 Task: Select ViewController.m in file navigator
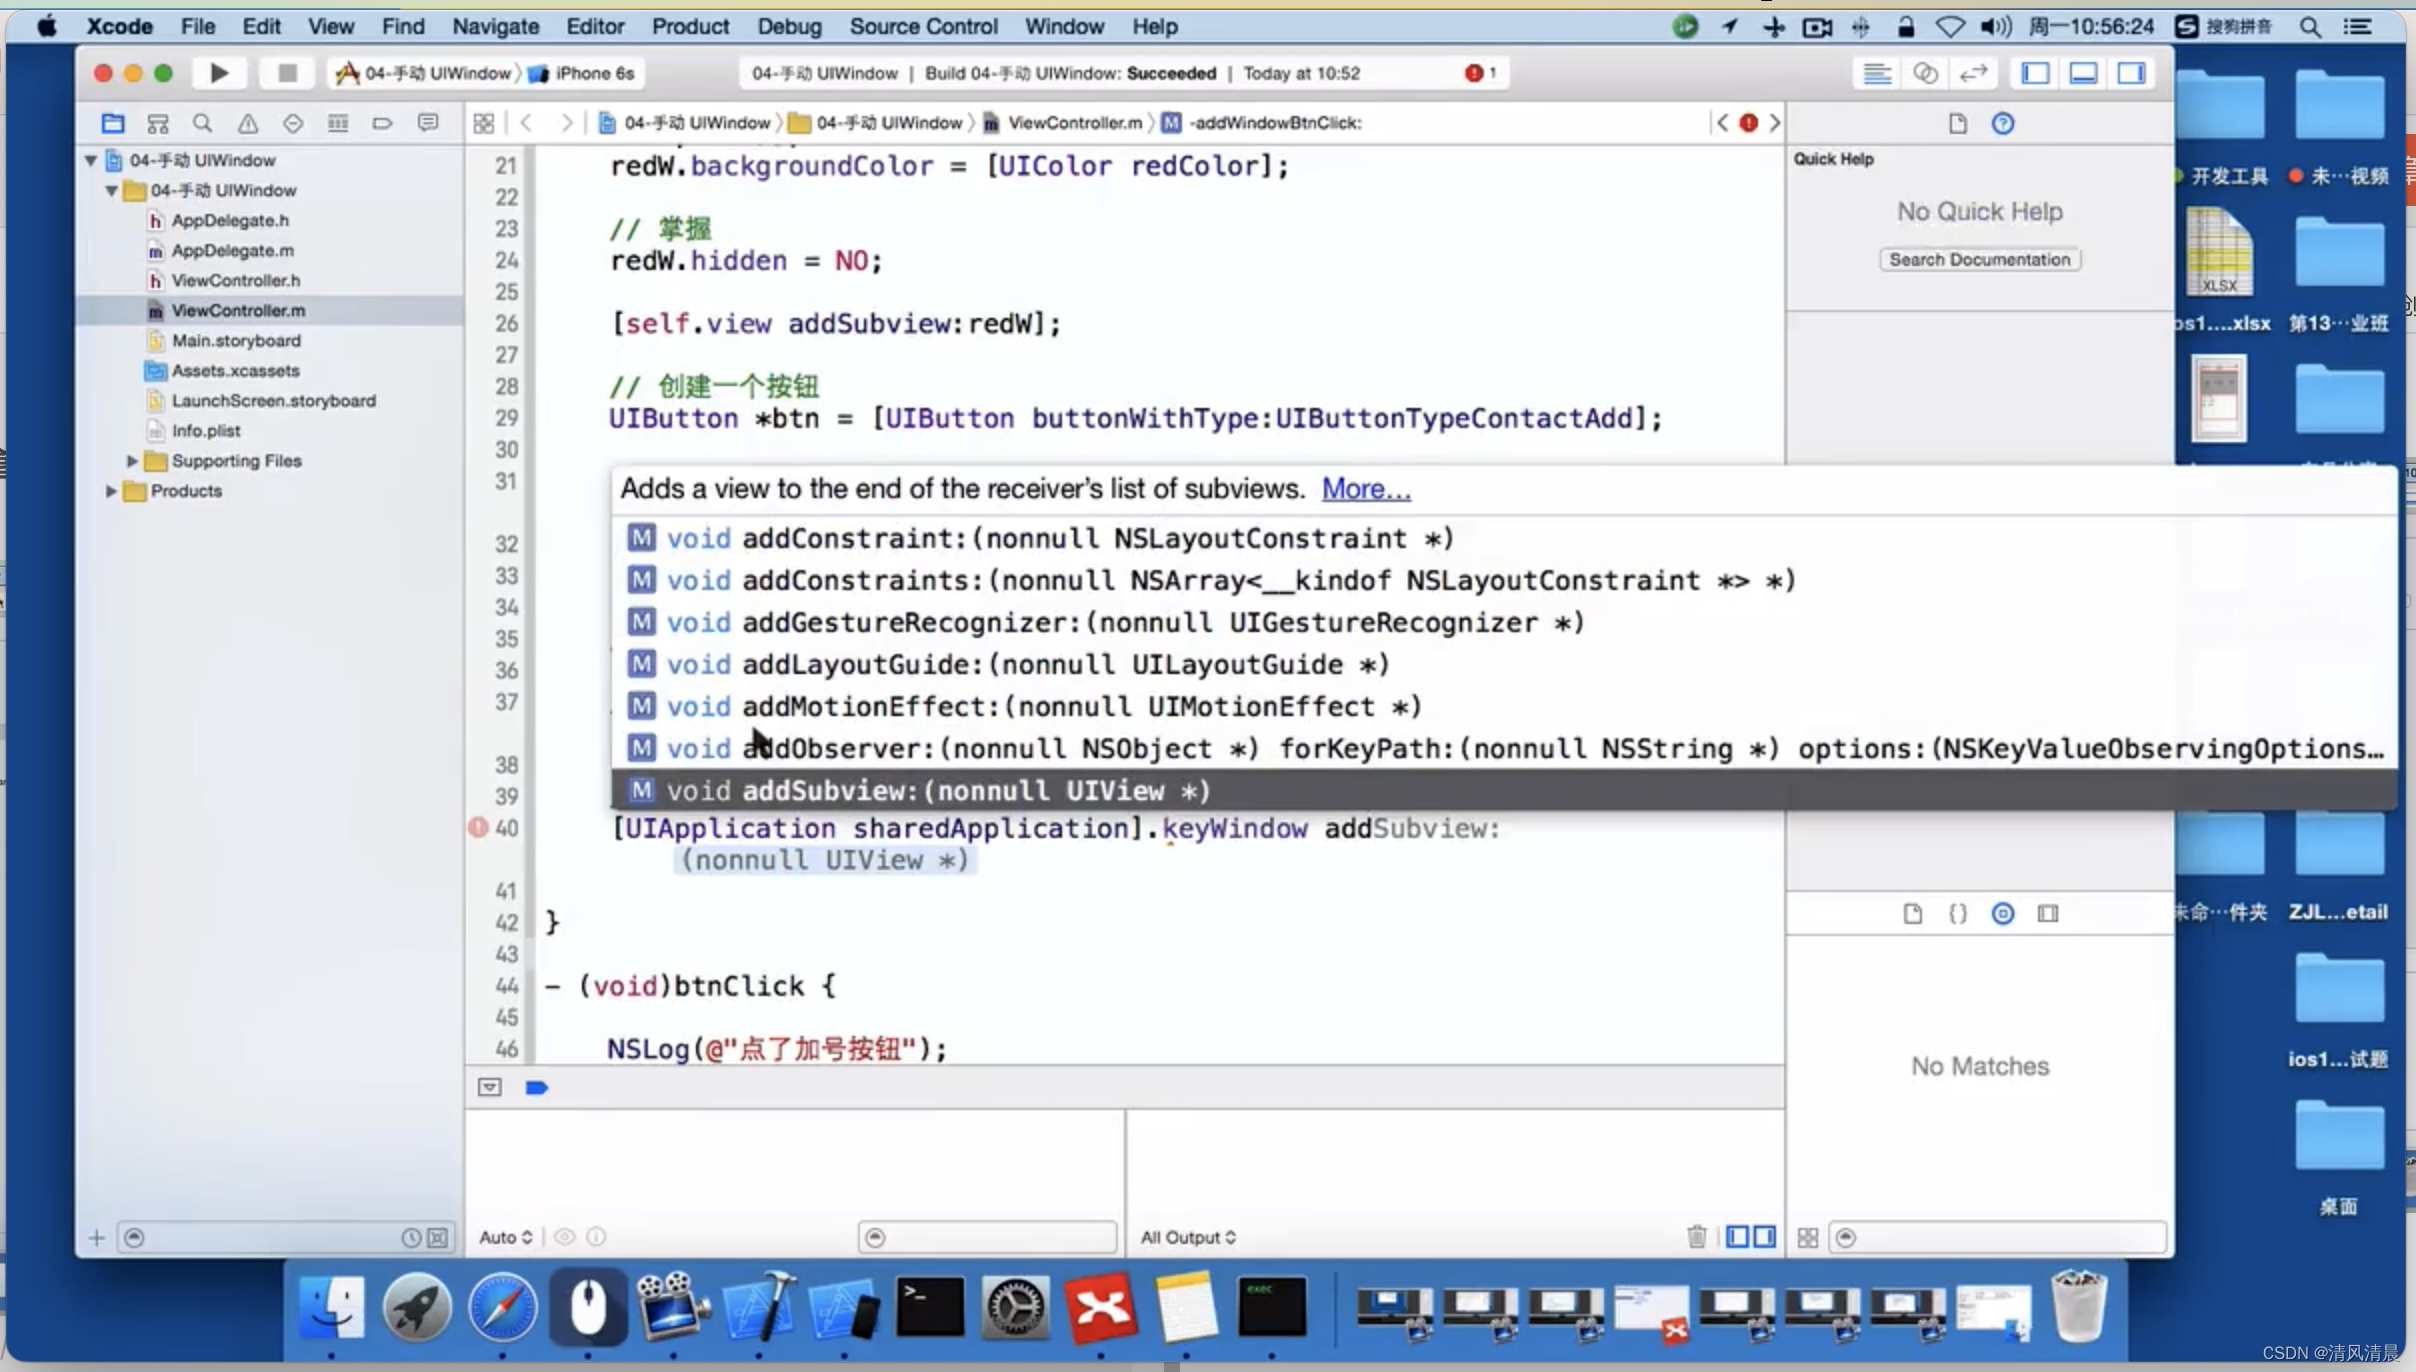(x=237, y=310)
